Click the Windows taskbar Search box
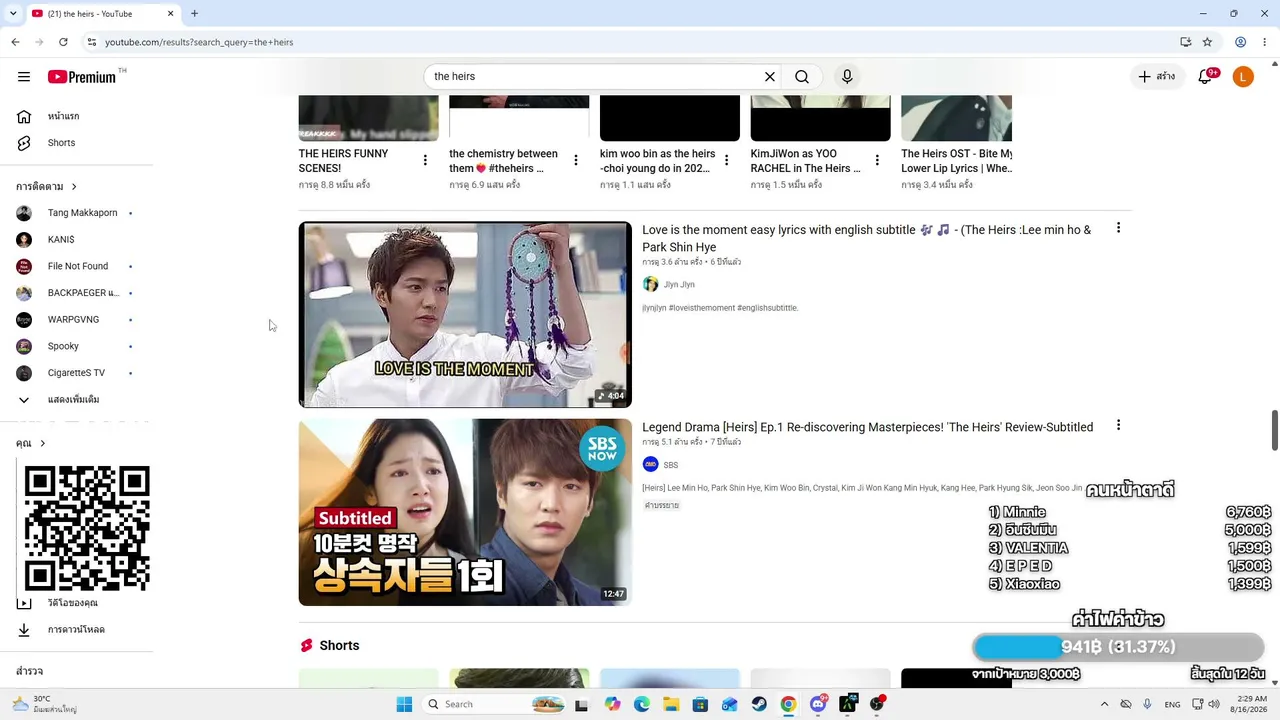The width and height of the screenshot is (1280, 720). pyautogui.click(x=493, y=704)
